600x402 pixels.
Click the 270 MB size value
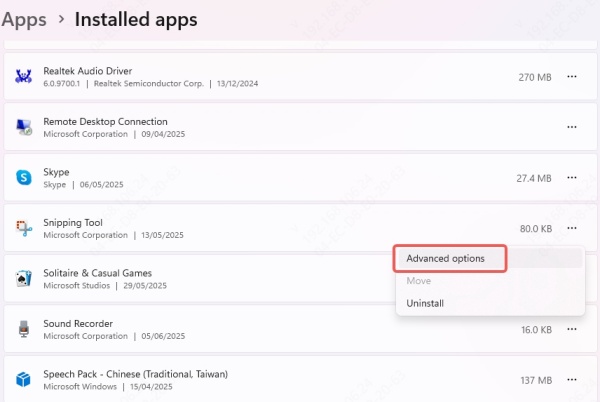pyautogui.click(x=535, y=77)
